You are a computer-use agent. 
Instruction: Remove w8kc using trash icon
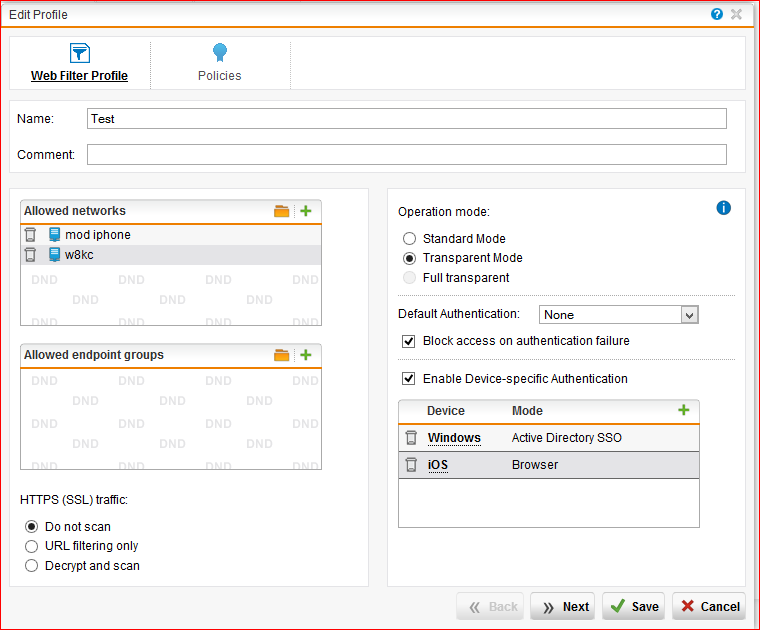31,255
